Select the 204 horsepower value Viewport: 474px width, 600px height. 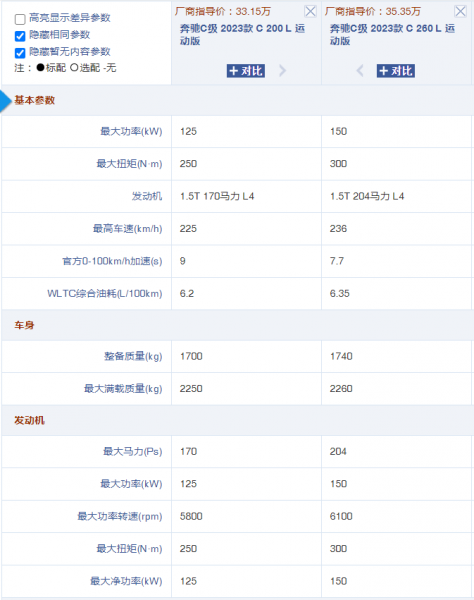point(338,452)
